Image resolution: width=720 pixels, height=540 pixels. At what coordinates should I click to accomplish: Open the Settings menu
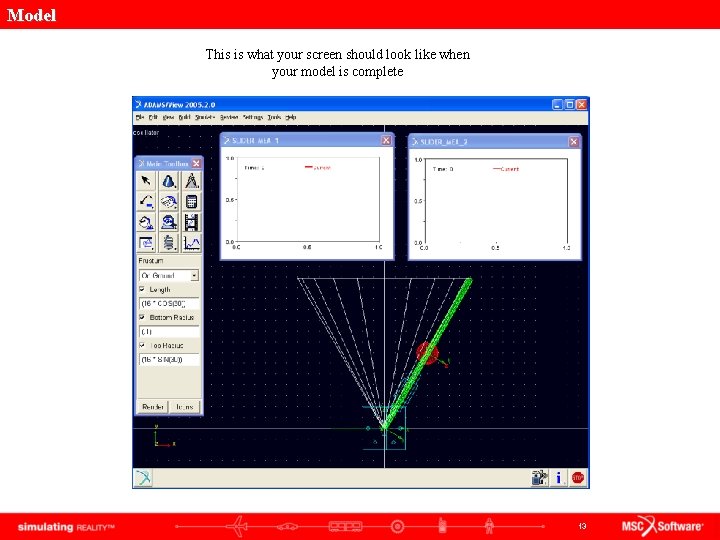253,118
